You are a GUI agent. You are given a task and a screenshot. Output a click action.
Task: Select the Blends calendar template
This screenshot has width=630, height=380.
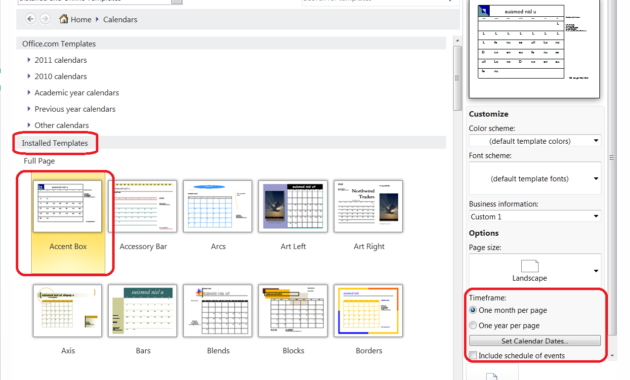point(218,311)
